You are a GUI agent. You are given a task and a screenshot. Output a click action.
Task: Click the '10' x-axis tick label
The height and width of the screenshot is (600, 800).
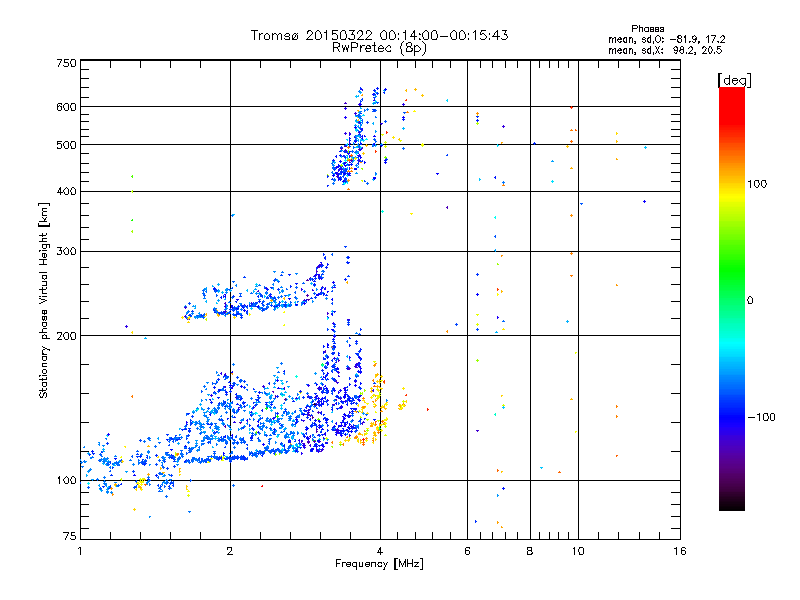tap(578, 551)
